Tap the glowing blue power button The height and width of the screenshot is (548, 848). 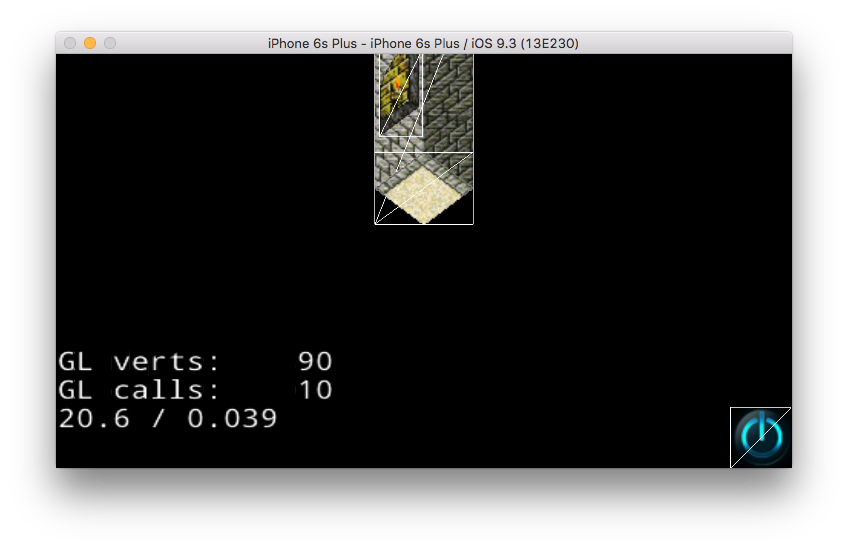[x=761, y=437]
